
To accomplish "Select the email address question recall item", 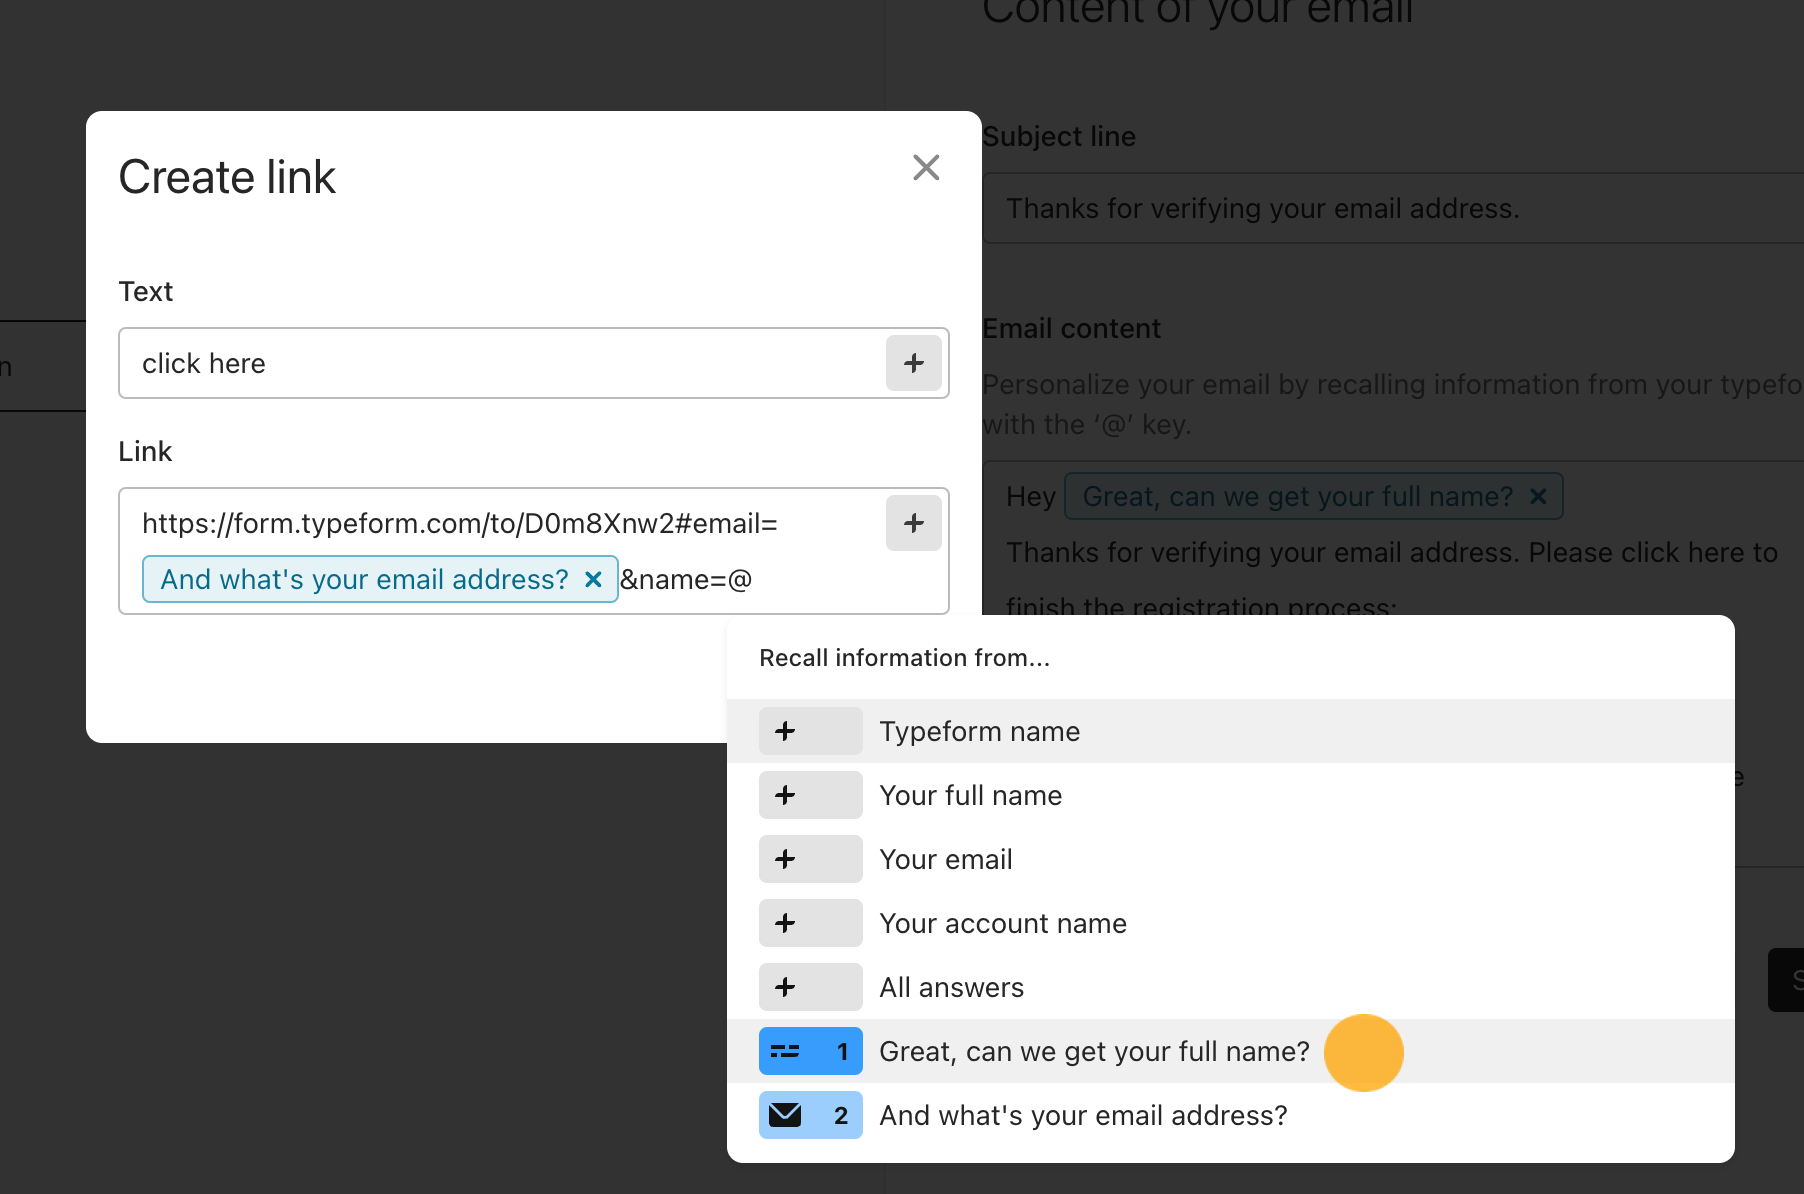I will pos(1083,1115).
